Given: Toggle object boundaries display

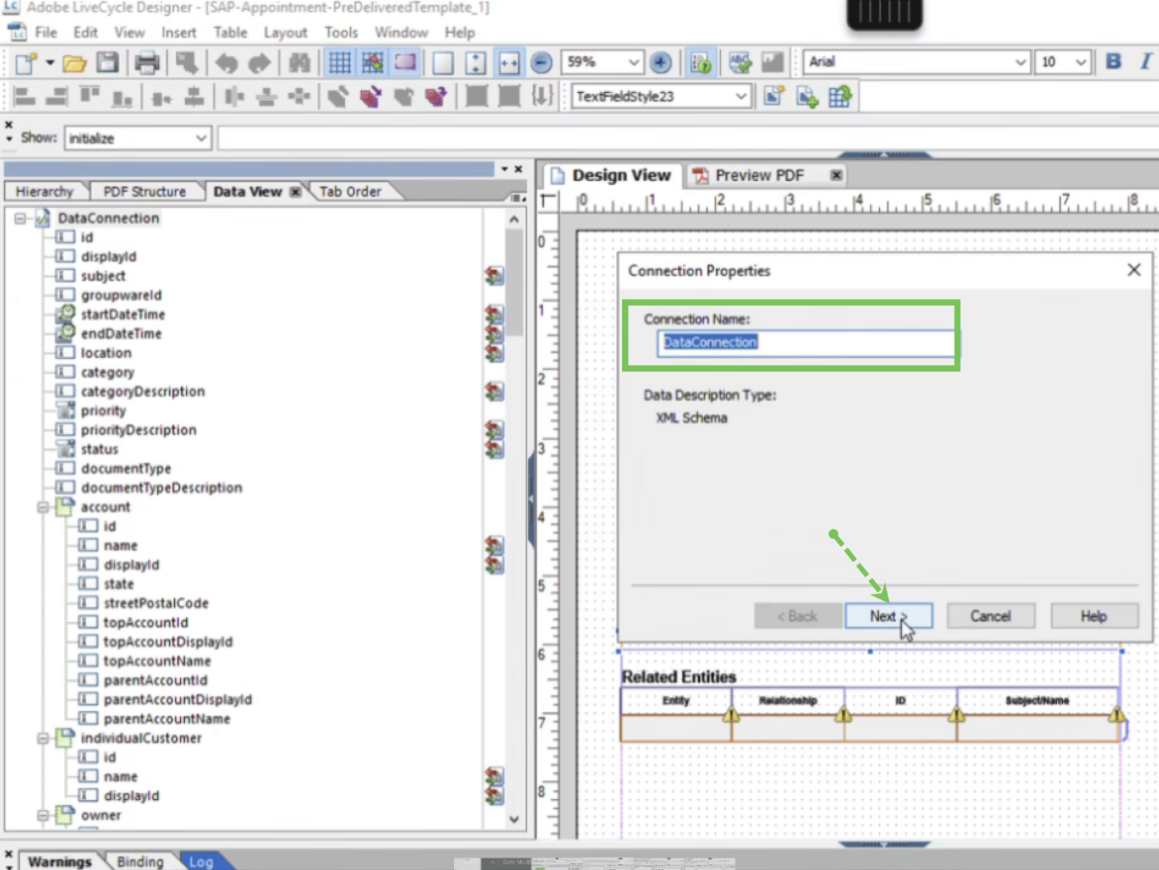Looking at the screenshot, I should click(405, 63).
